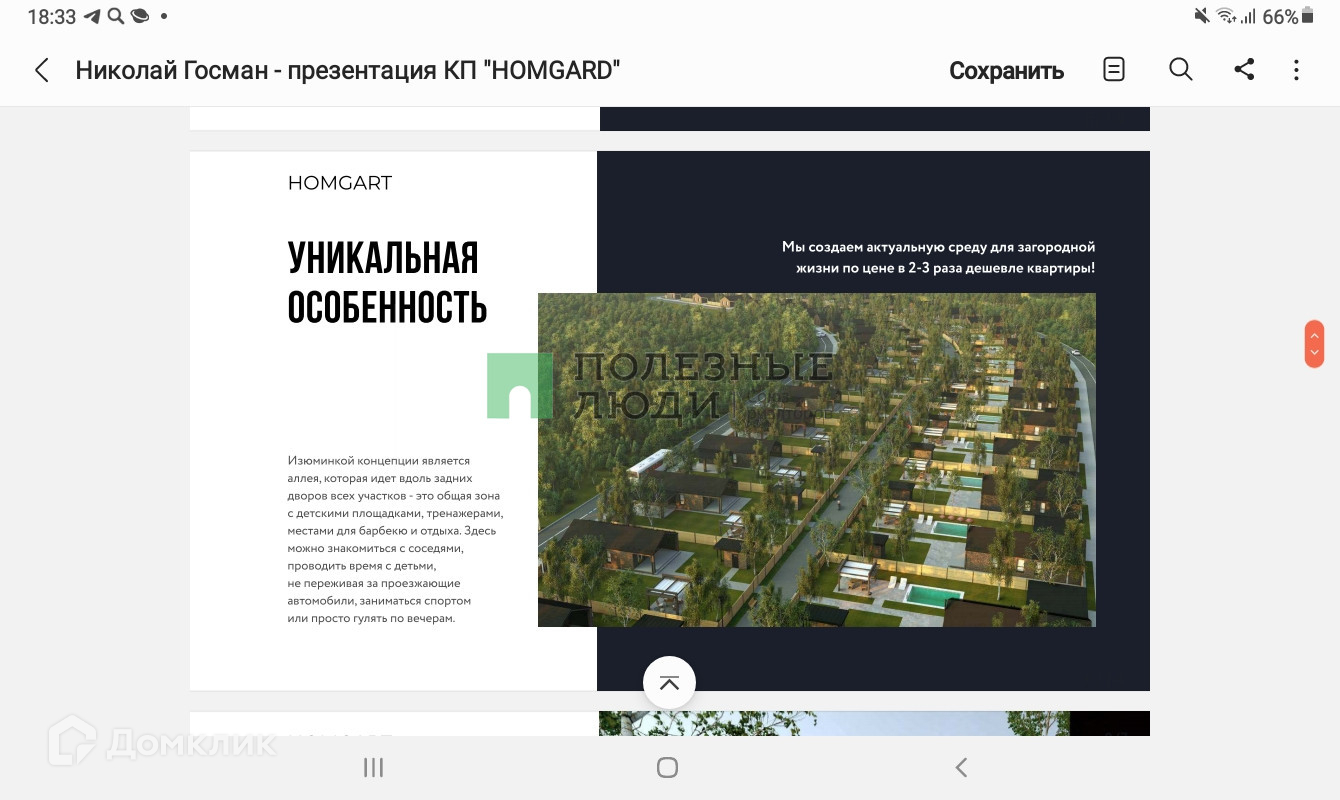Open recent apps in the navigation bar
The width and height of the screenshot is (1340, 800).
[x=373, y=767]
